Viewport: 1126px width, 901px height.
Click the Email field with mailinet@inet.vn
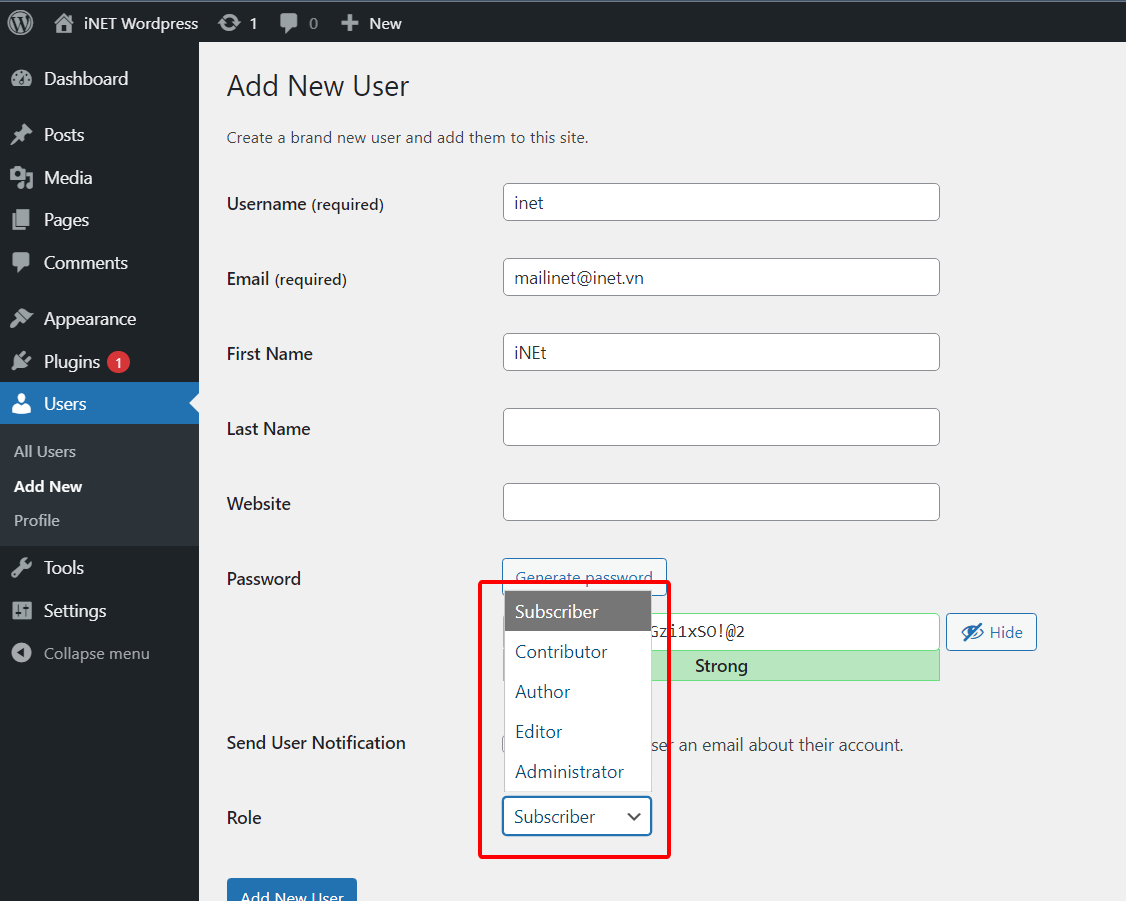point(721,277)
